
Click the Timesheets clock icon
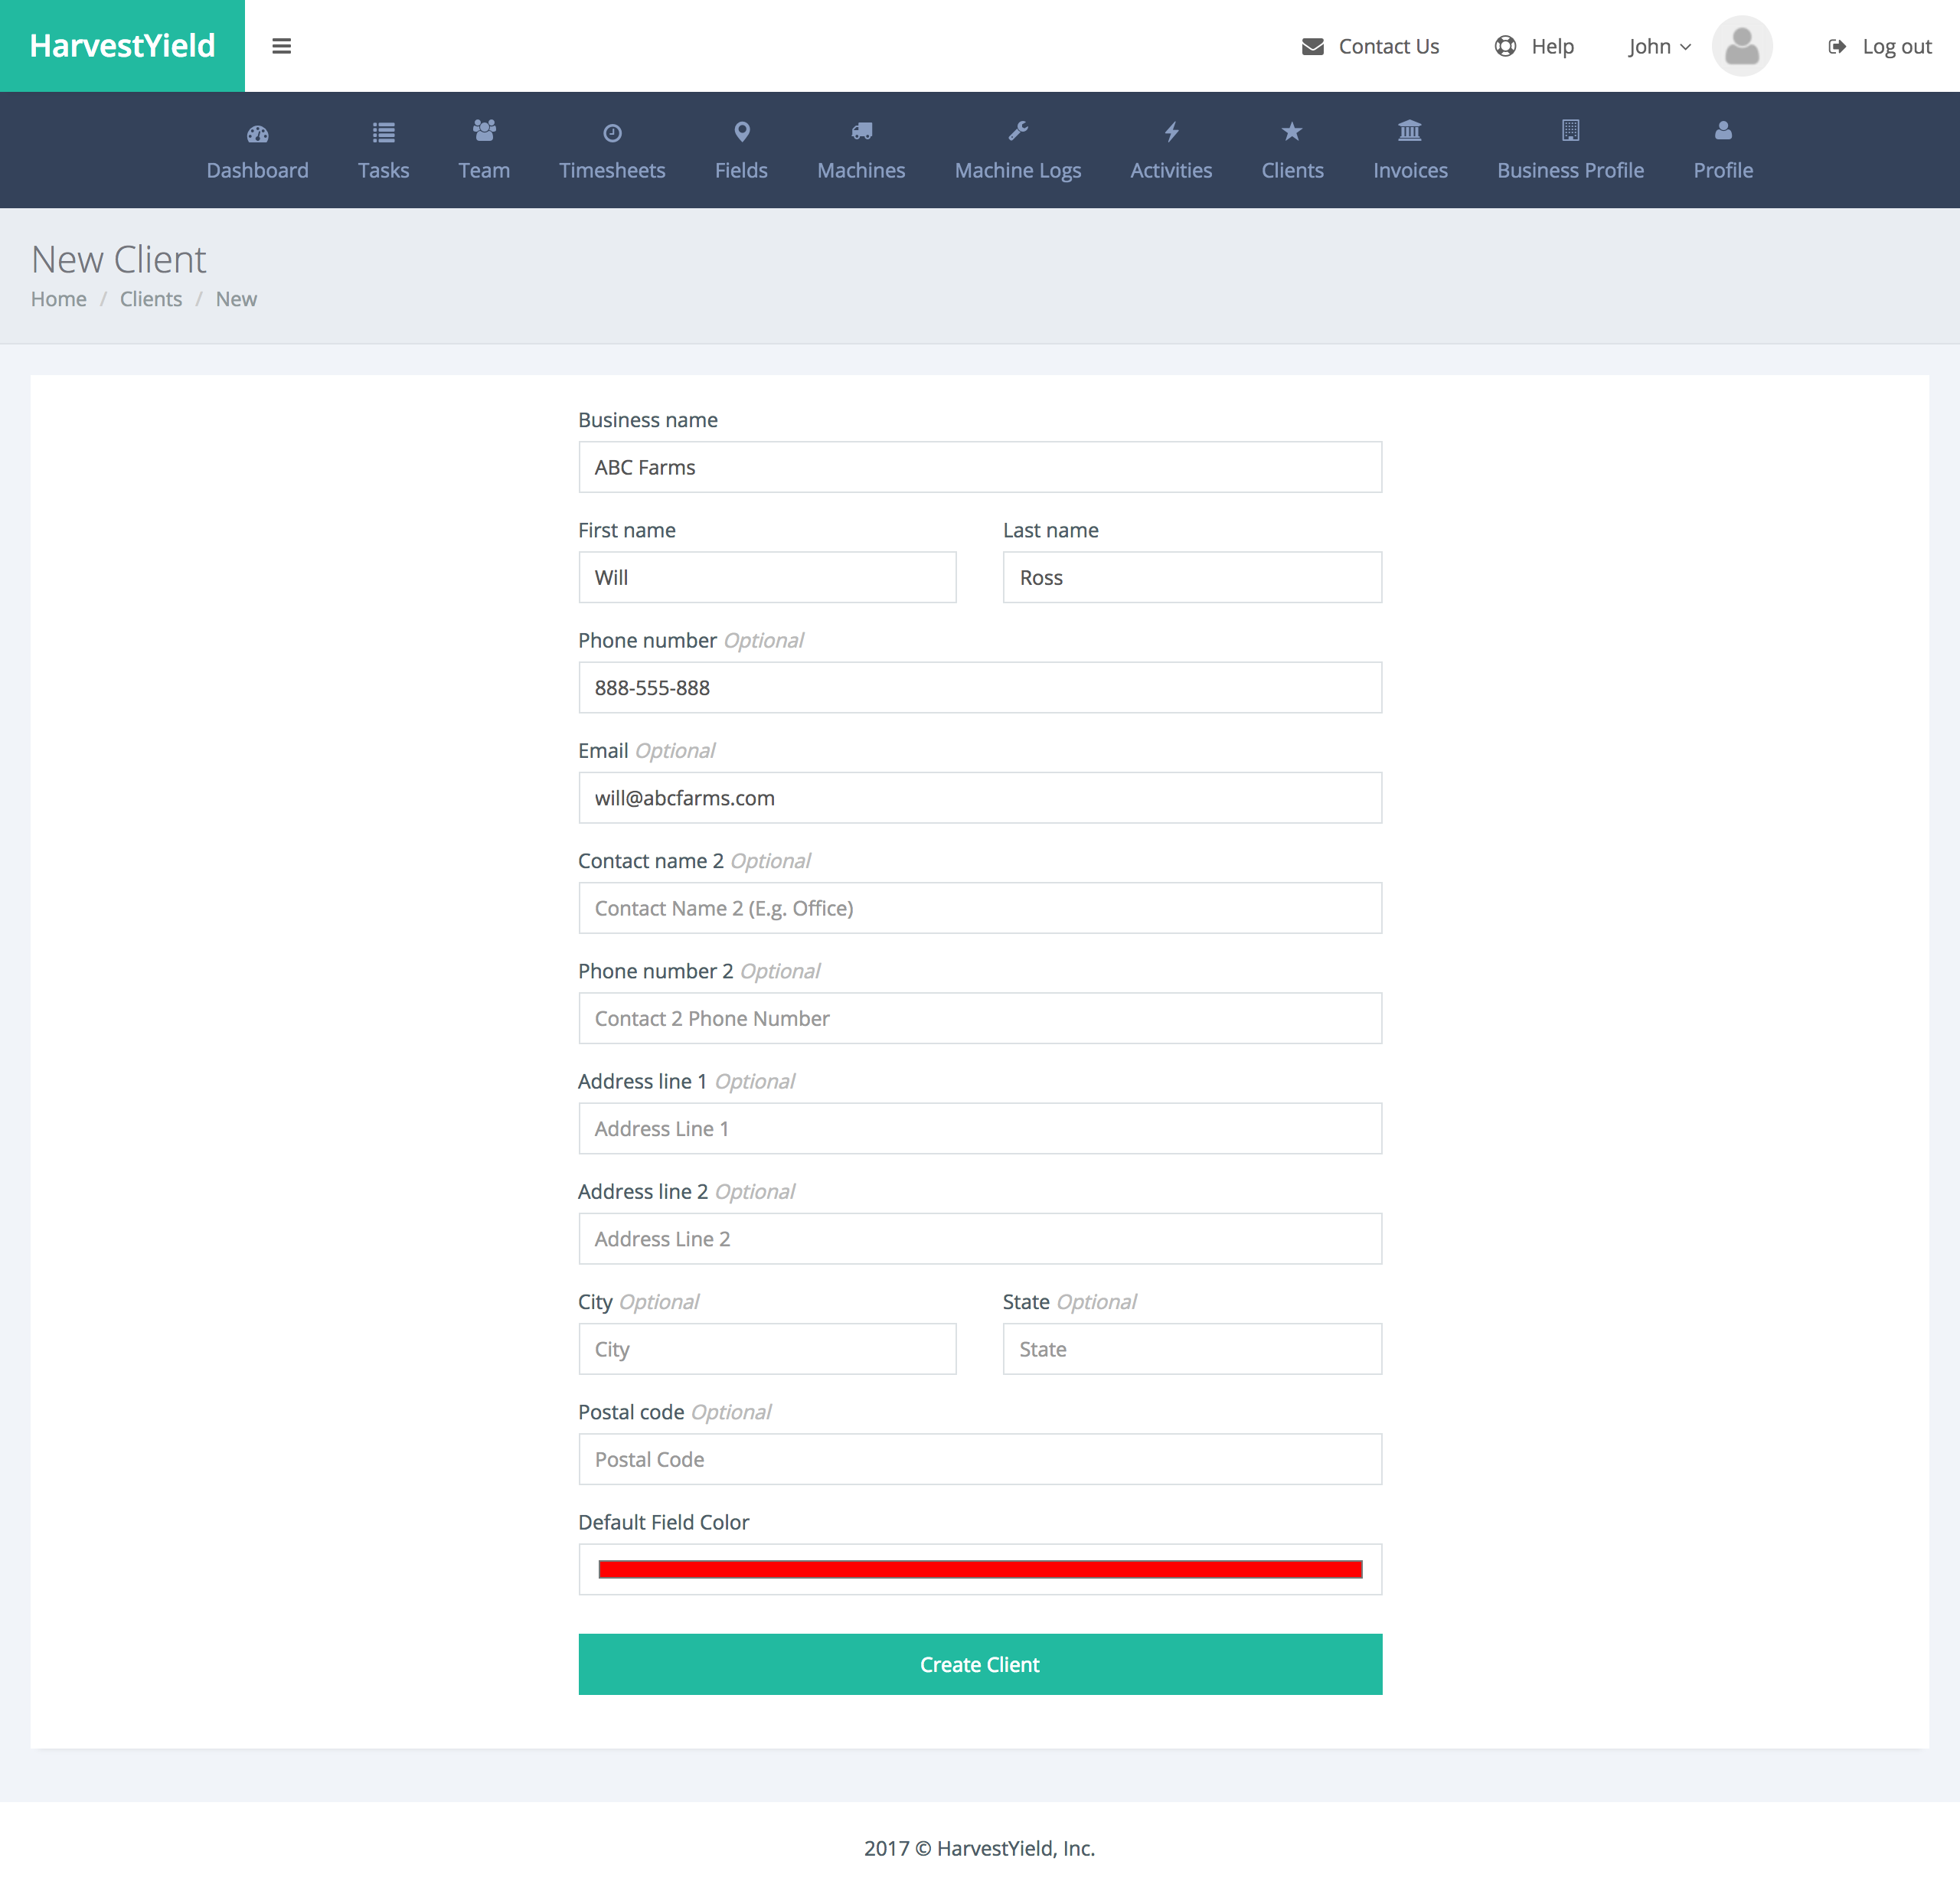(x=612, y=133)
